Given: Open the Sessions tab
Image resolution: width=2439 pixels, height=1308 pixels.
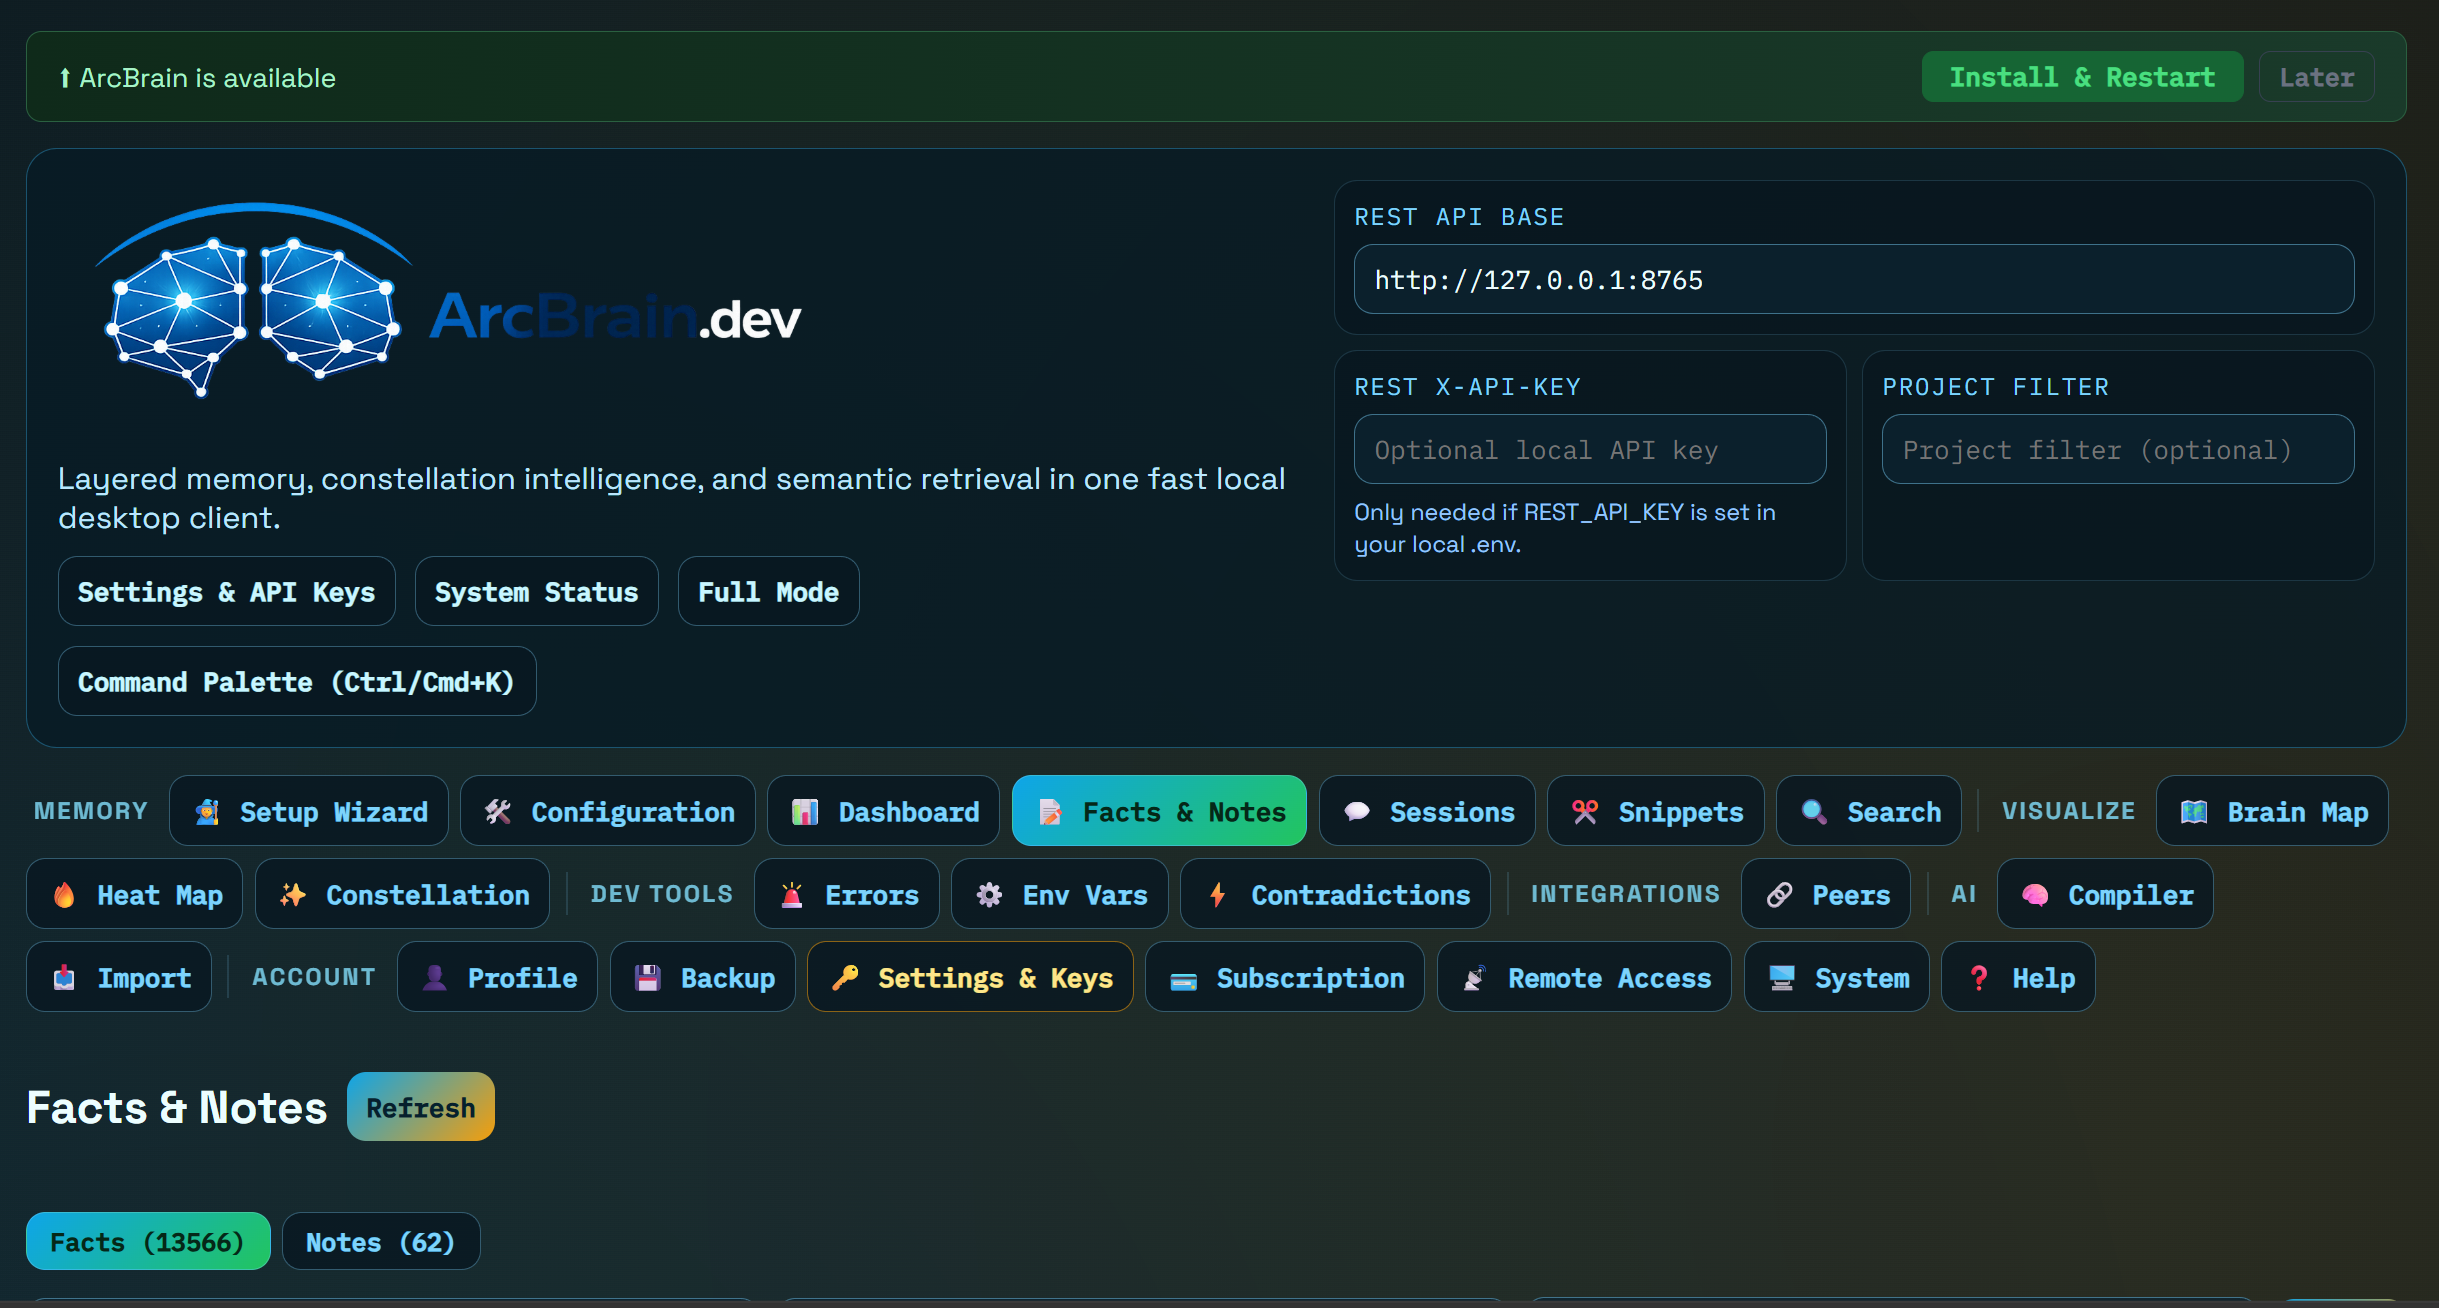Looking at the screenshot, I should click(1427, 812).
